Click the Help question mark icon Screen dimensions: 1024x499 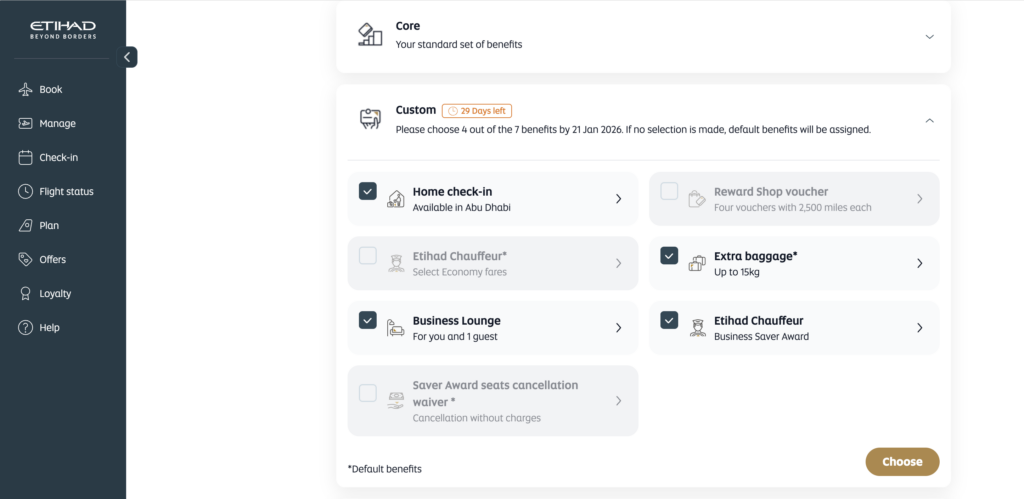(26, 328)
